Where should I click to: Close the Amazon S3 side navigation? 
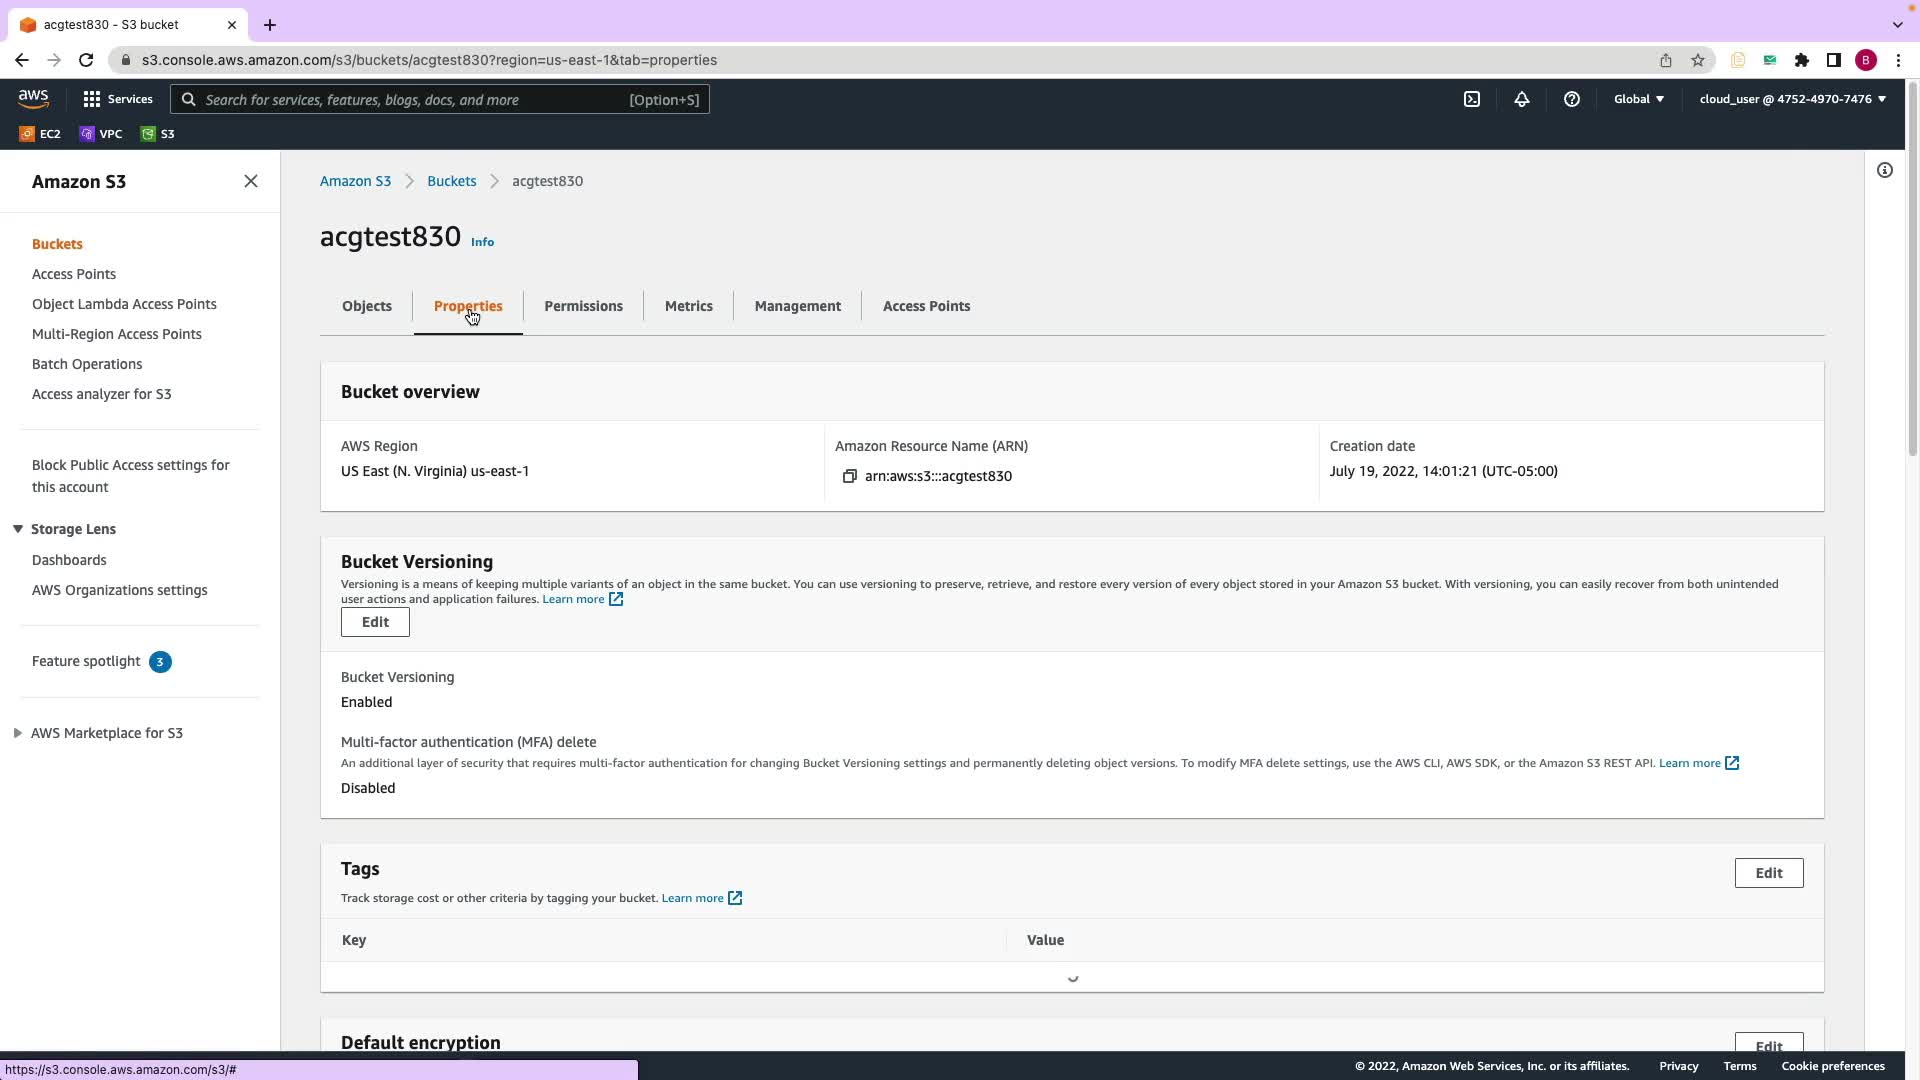click(250, 181)
